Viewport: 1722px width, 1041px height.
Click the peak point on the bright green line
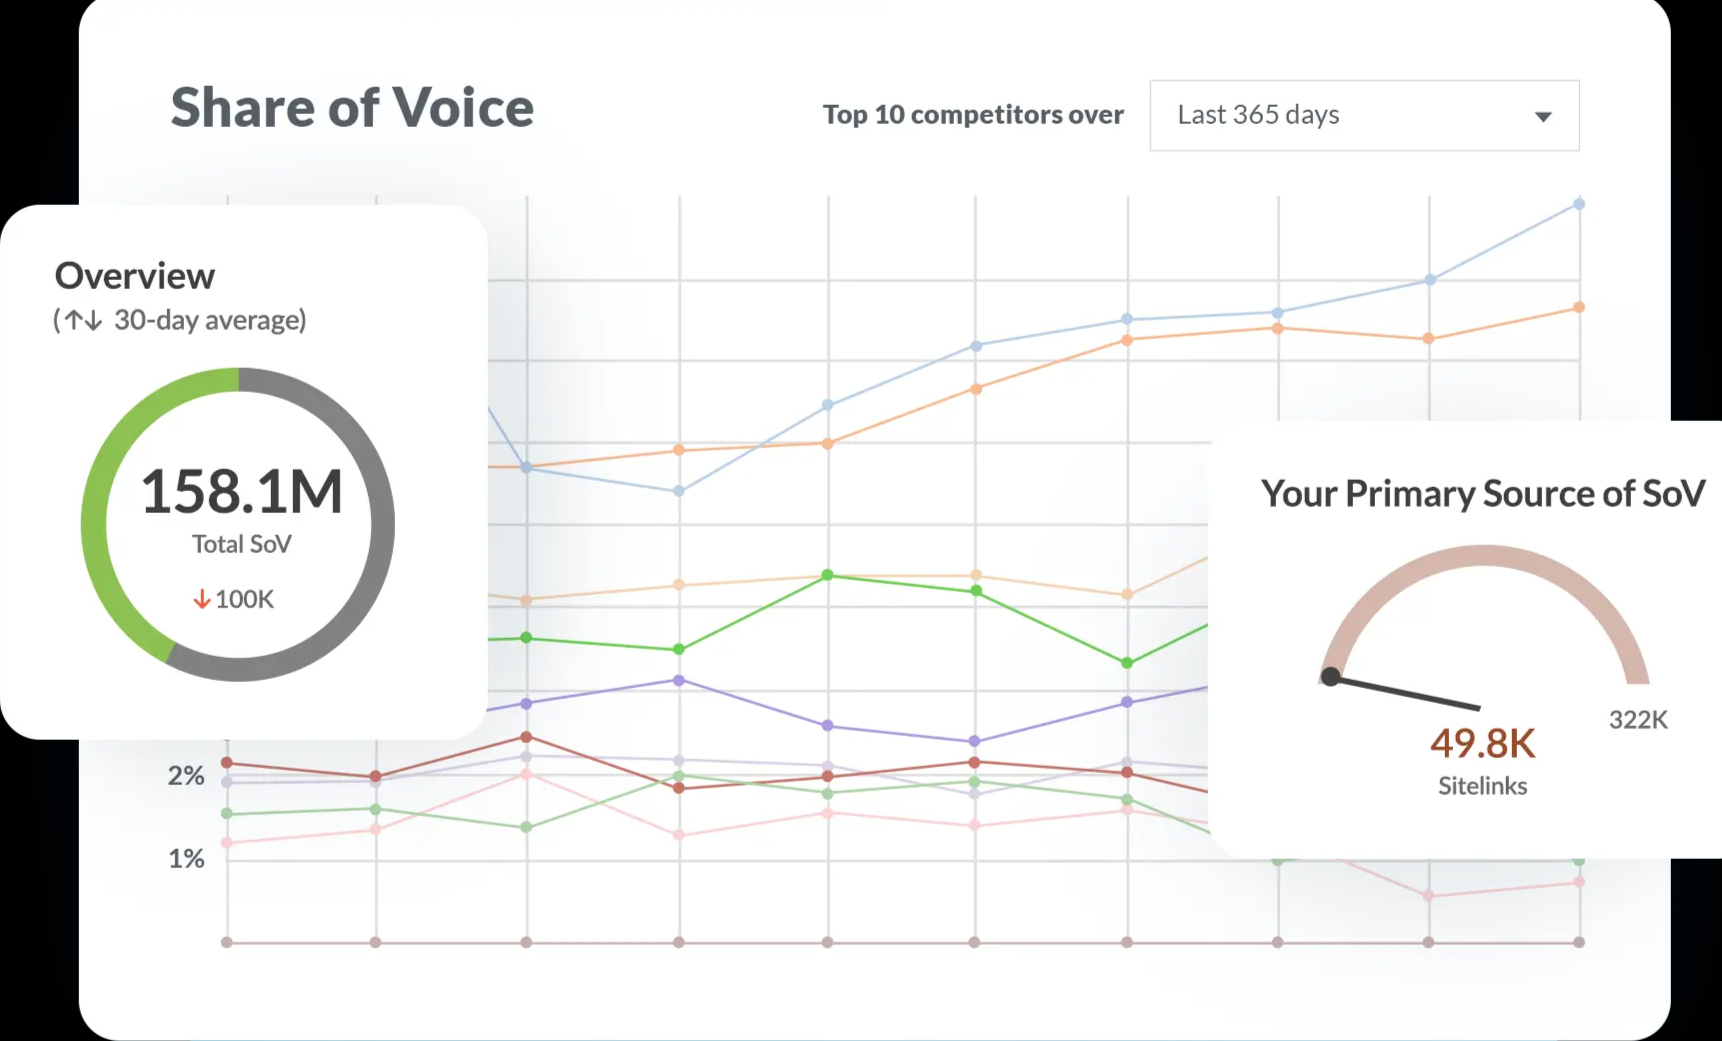click(x=827, y=575)
